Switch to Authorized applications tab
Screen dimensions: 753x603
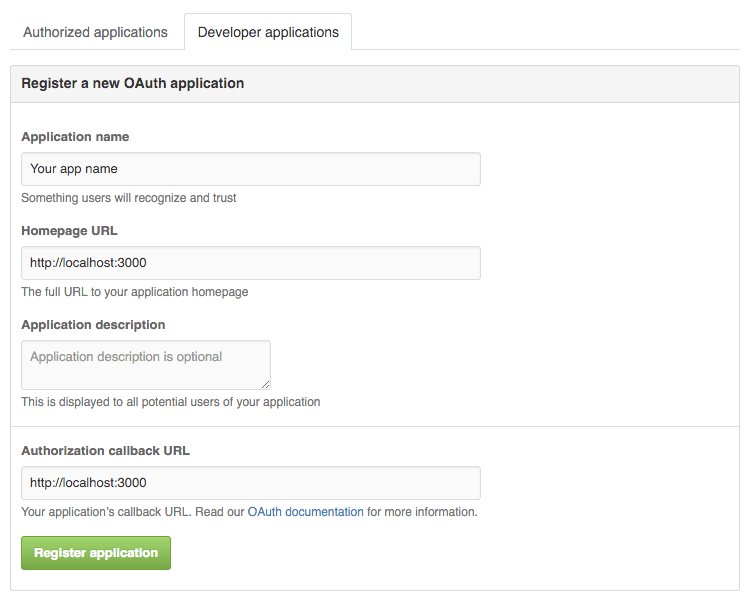[x=95, y=32]
